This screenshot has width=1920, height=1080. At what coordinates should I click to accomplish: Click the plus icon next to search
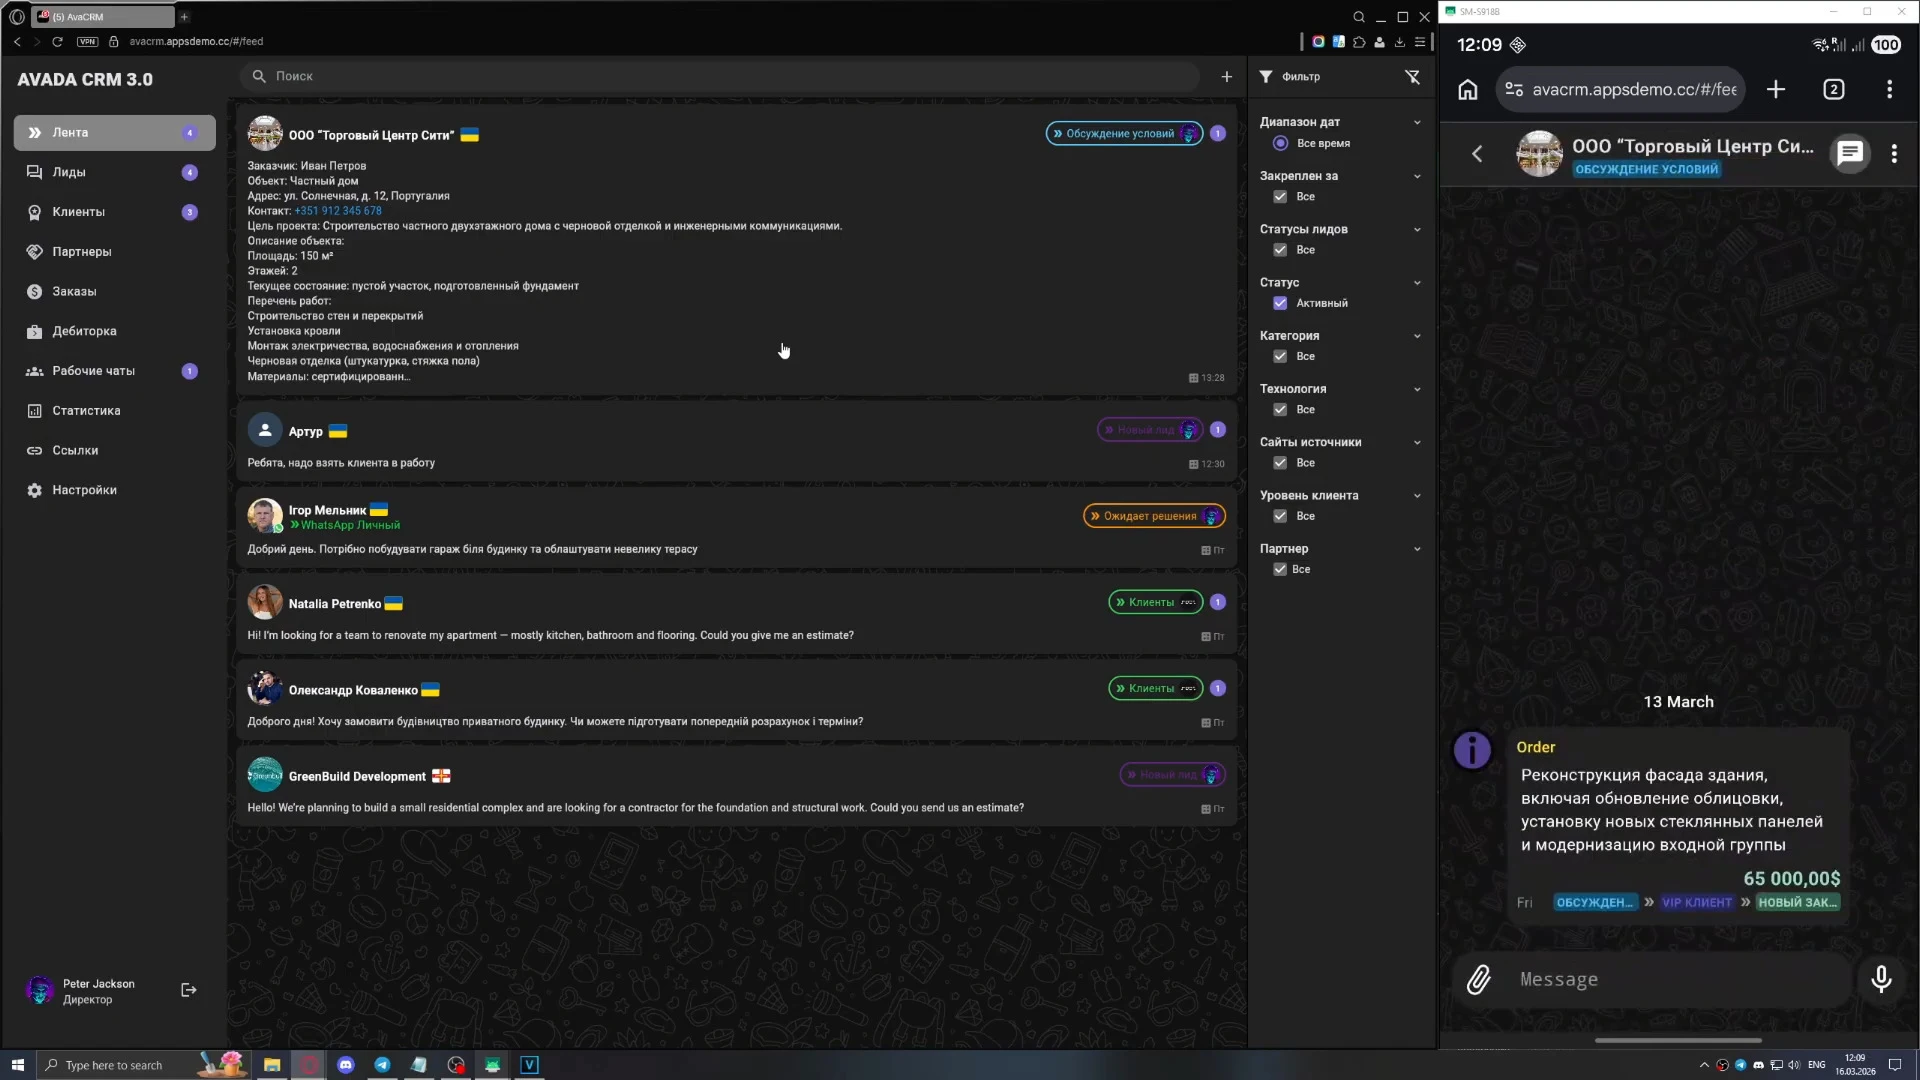pos(1226,77)
